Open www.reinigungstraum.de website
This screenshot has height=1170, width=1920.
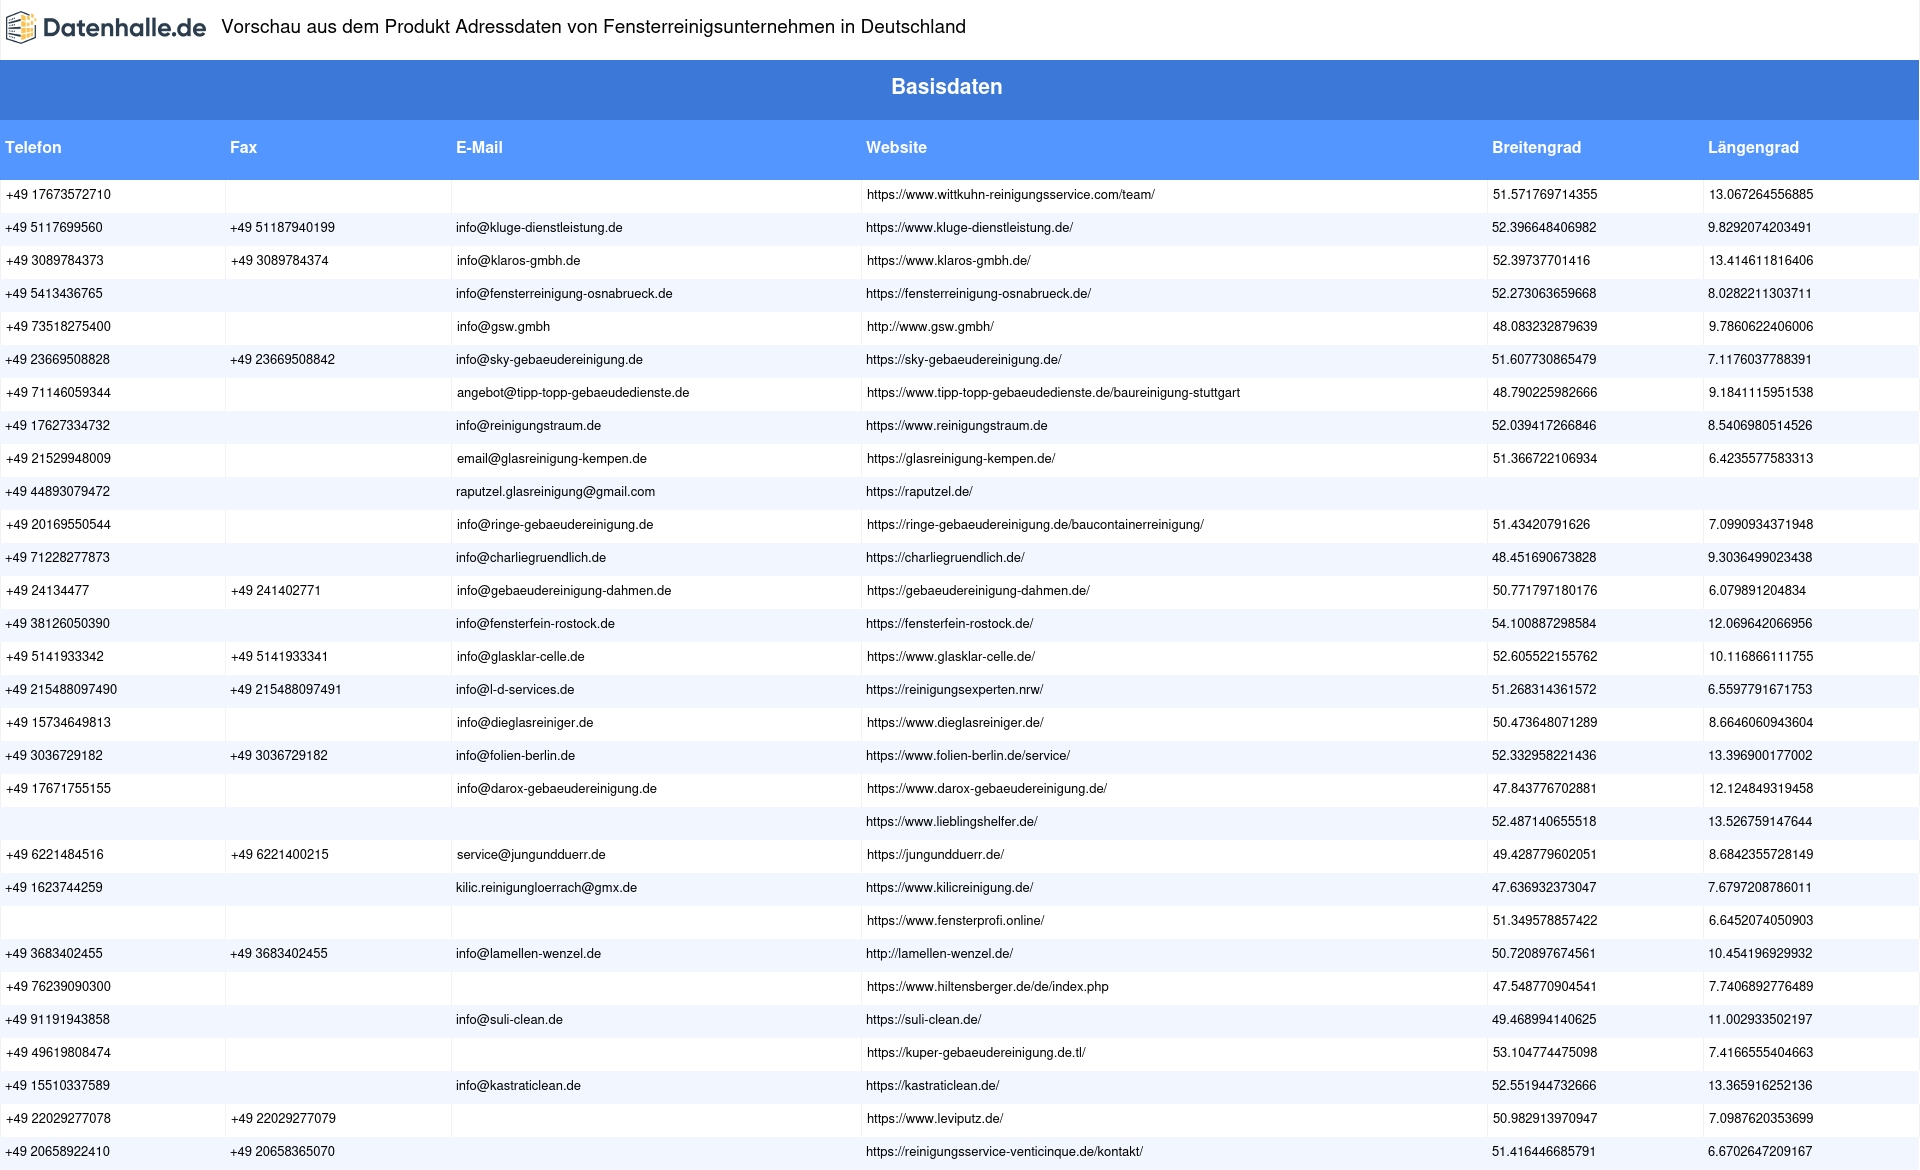(957, 426)
